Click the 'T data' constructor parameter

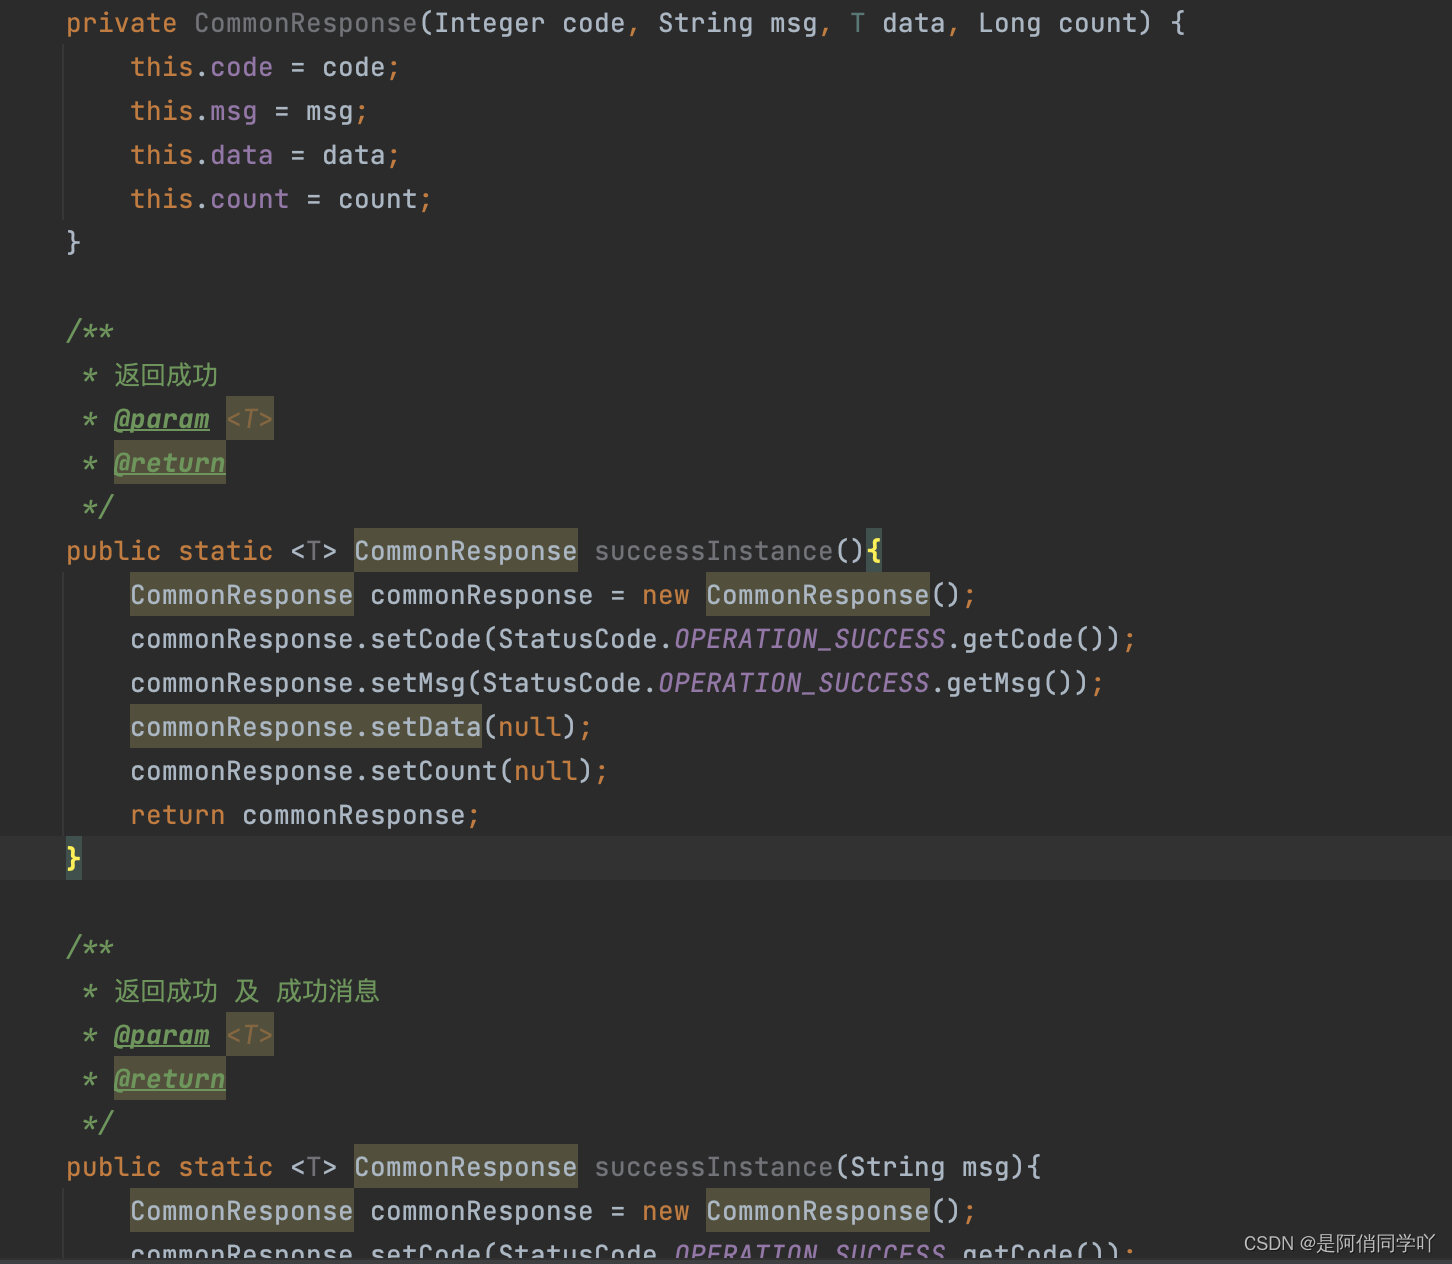tap(897, 23)
